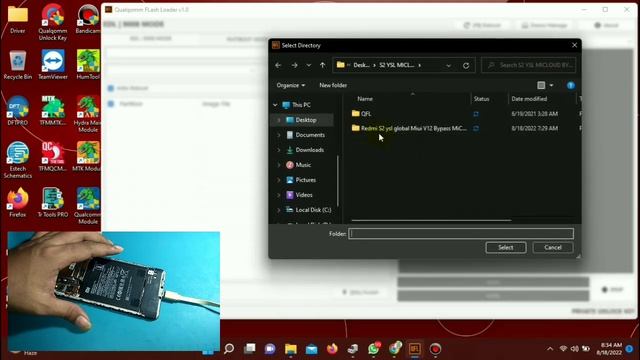
Task: Open Local Disk (C:) in navigation pane
Action: 313,210
